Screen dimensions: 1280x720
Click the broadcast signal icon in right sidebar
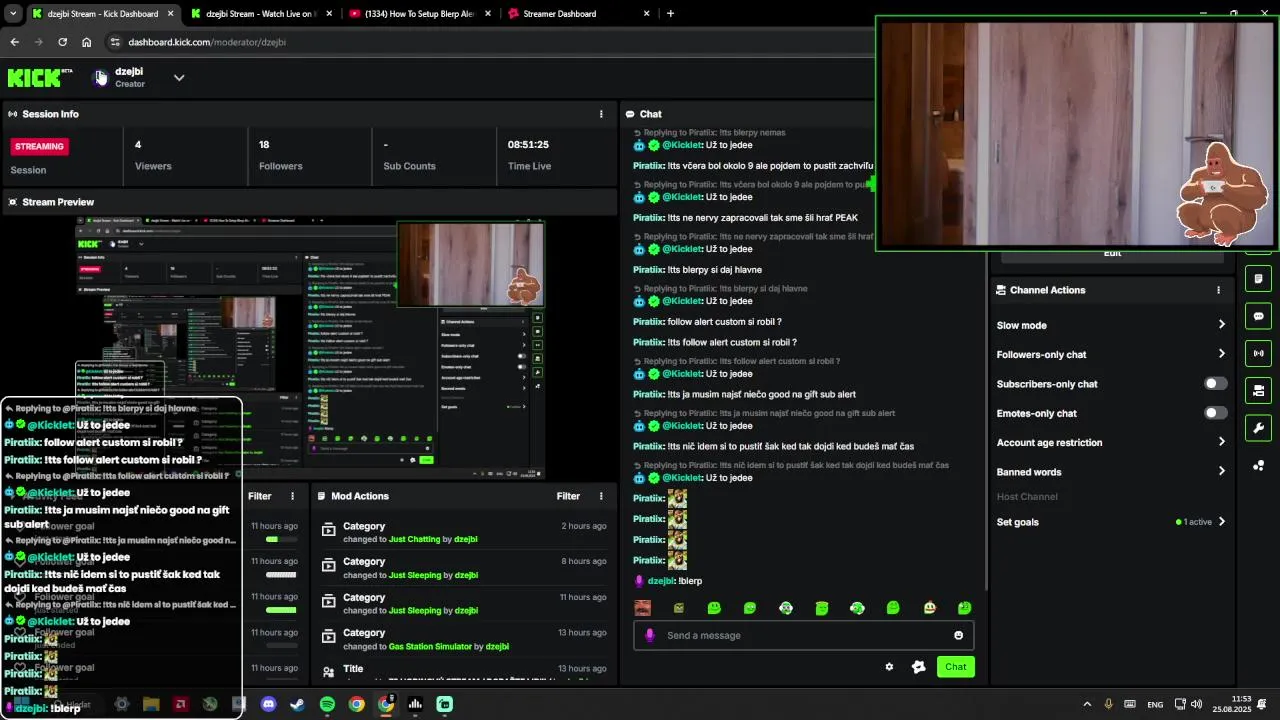pos(1258,353)
